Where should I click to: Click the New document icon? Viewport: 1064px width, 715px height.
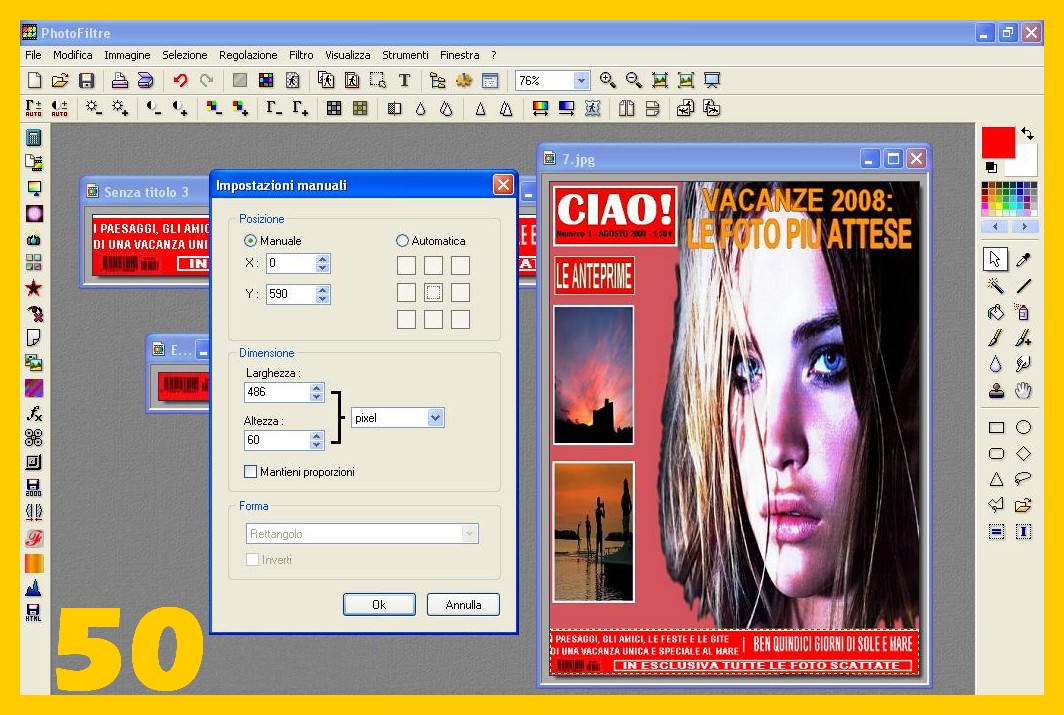pyautogui.click(x=34, y=81)
